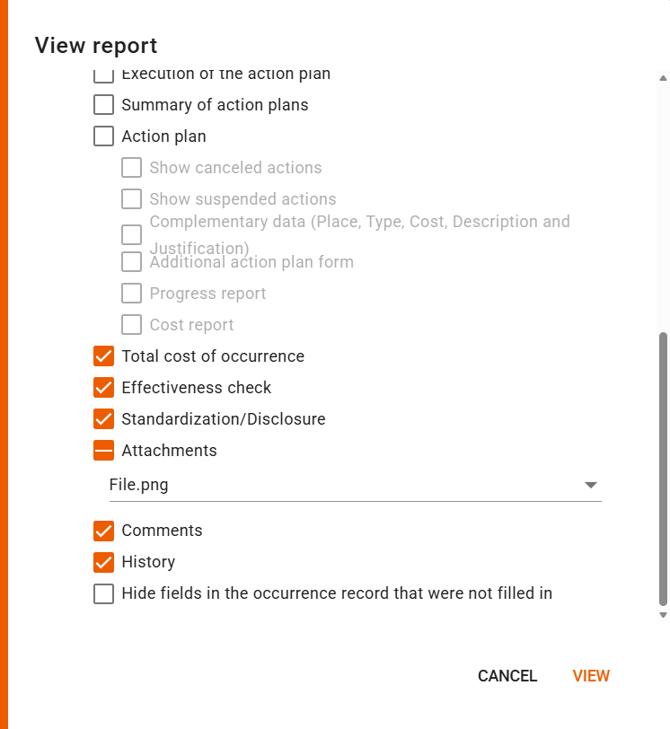Check the Complementary data checkbox
Image resolution: width=670 pixels, height=729 pixels.
coord(132,235)
